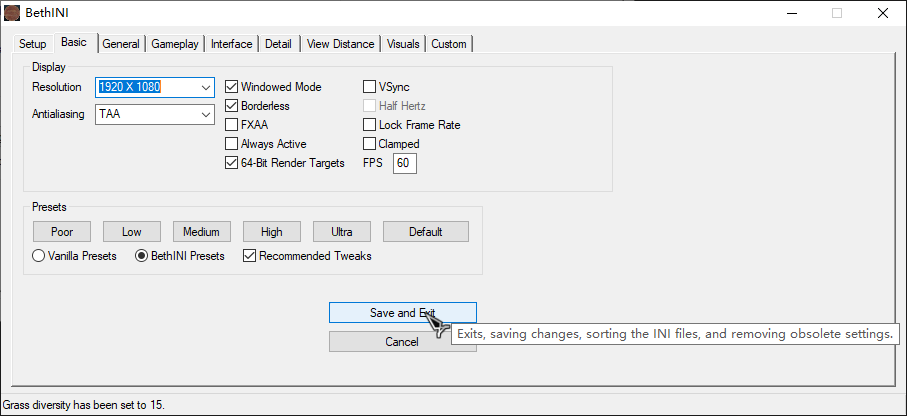The height and width of the screenshot is (416, 907).
Task: Enable the VSync checkbox
Action: [x=369, y=87]
